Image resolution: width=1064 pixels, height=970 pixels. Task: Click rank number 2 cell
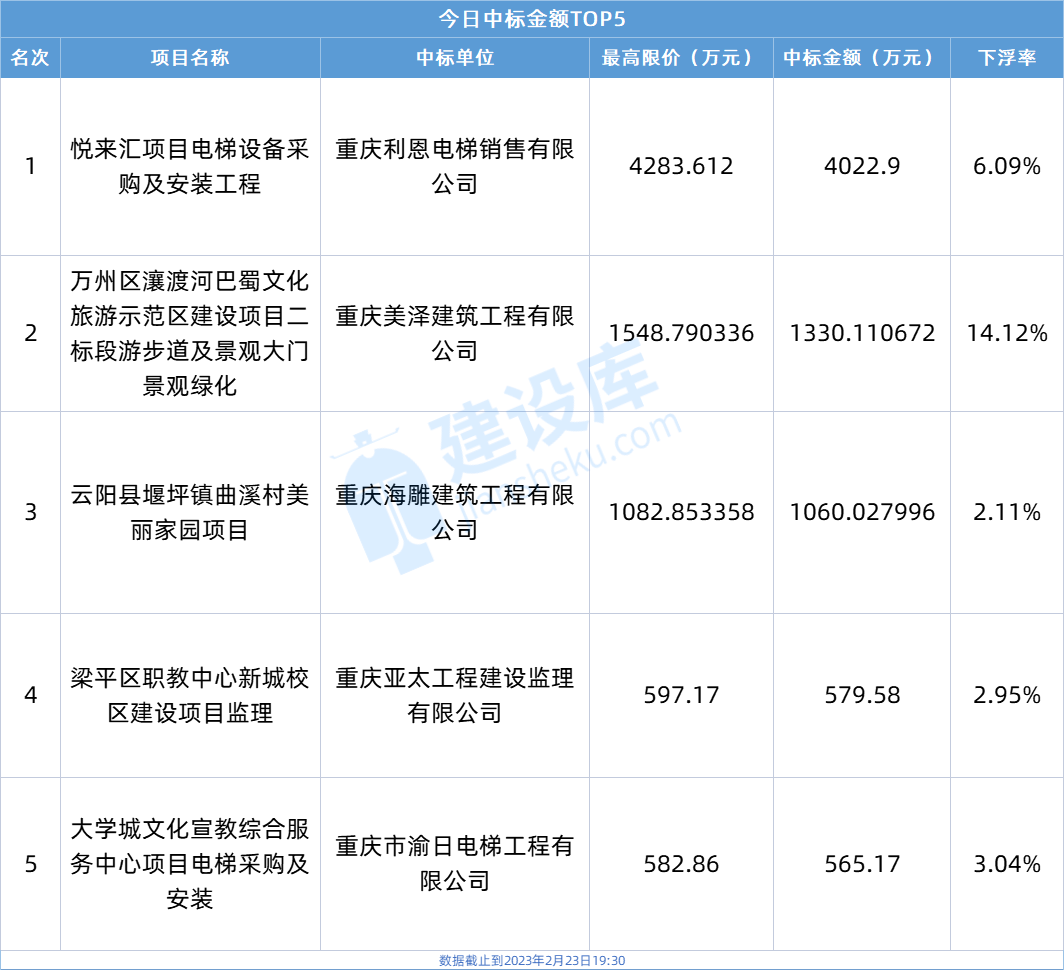pos(31,333)
